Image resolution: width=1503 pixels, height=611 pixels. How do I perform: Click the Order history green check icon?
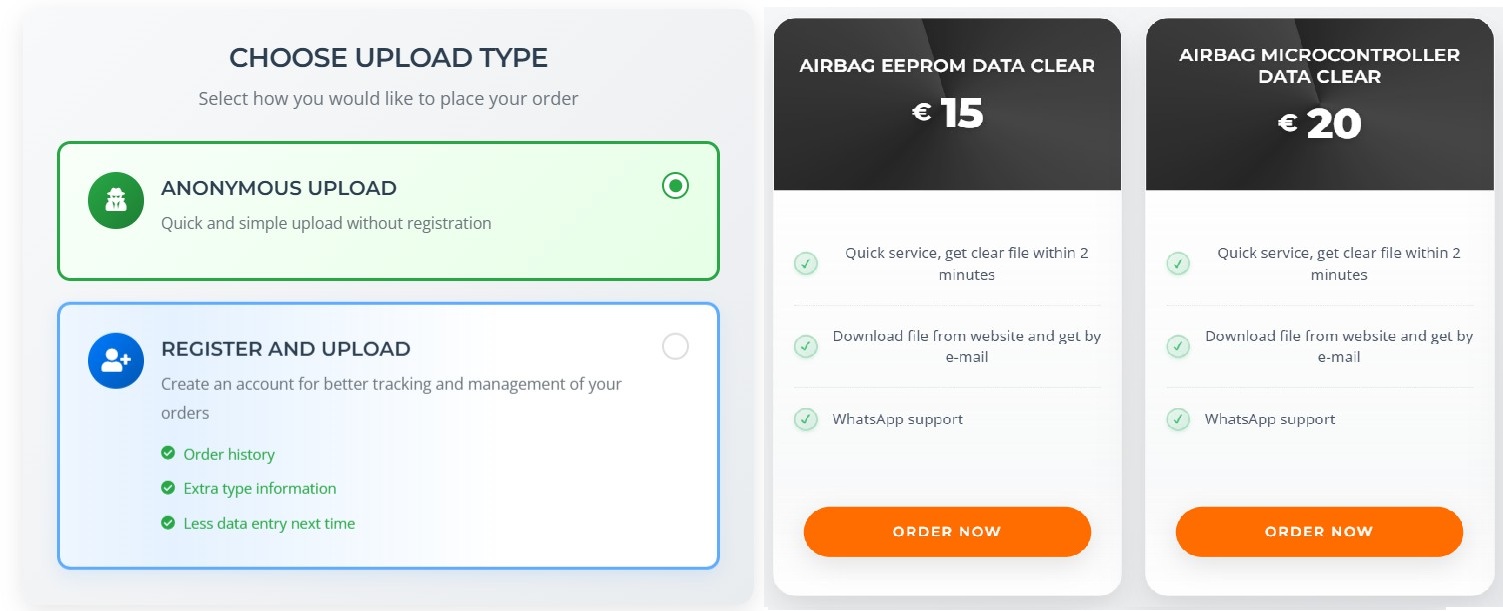(168, 453)
